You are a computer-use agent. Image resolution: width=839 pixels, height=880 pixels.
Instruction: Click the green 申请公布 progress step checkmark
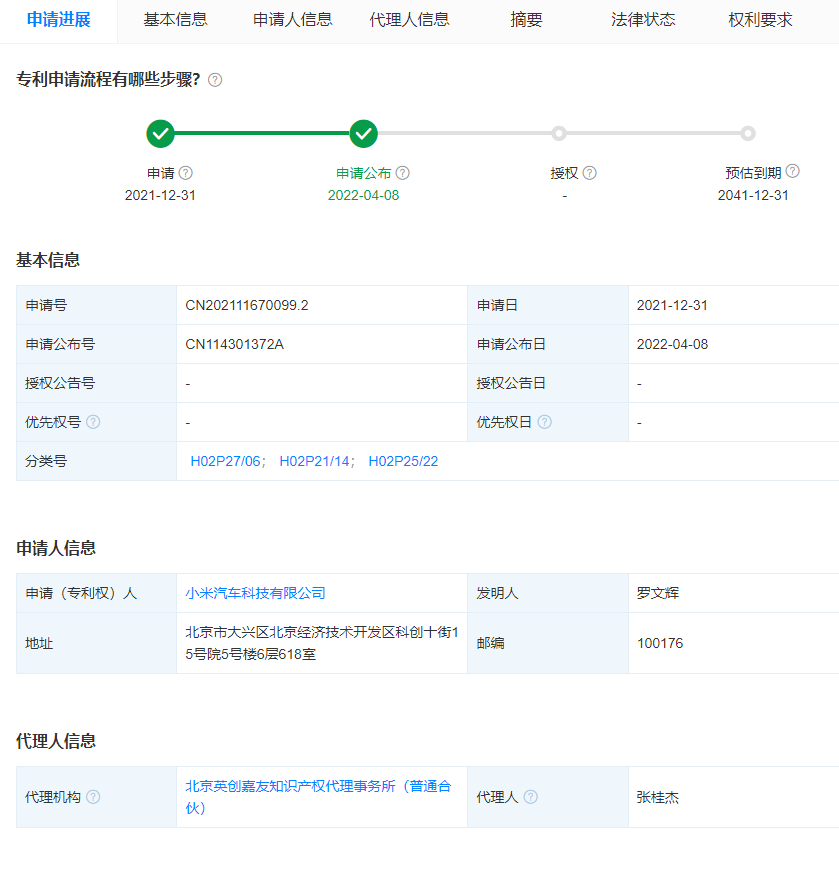point(364,133)
